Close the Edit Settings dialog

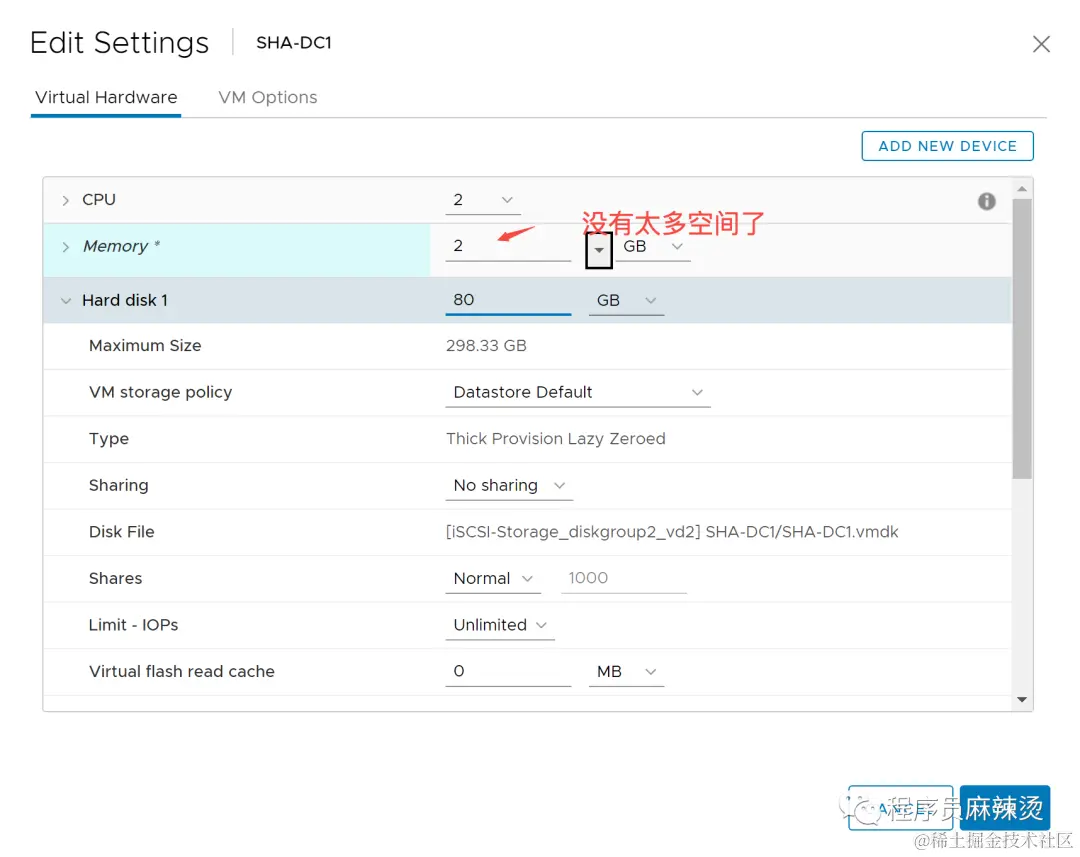coord(1041,44)
